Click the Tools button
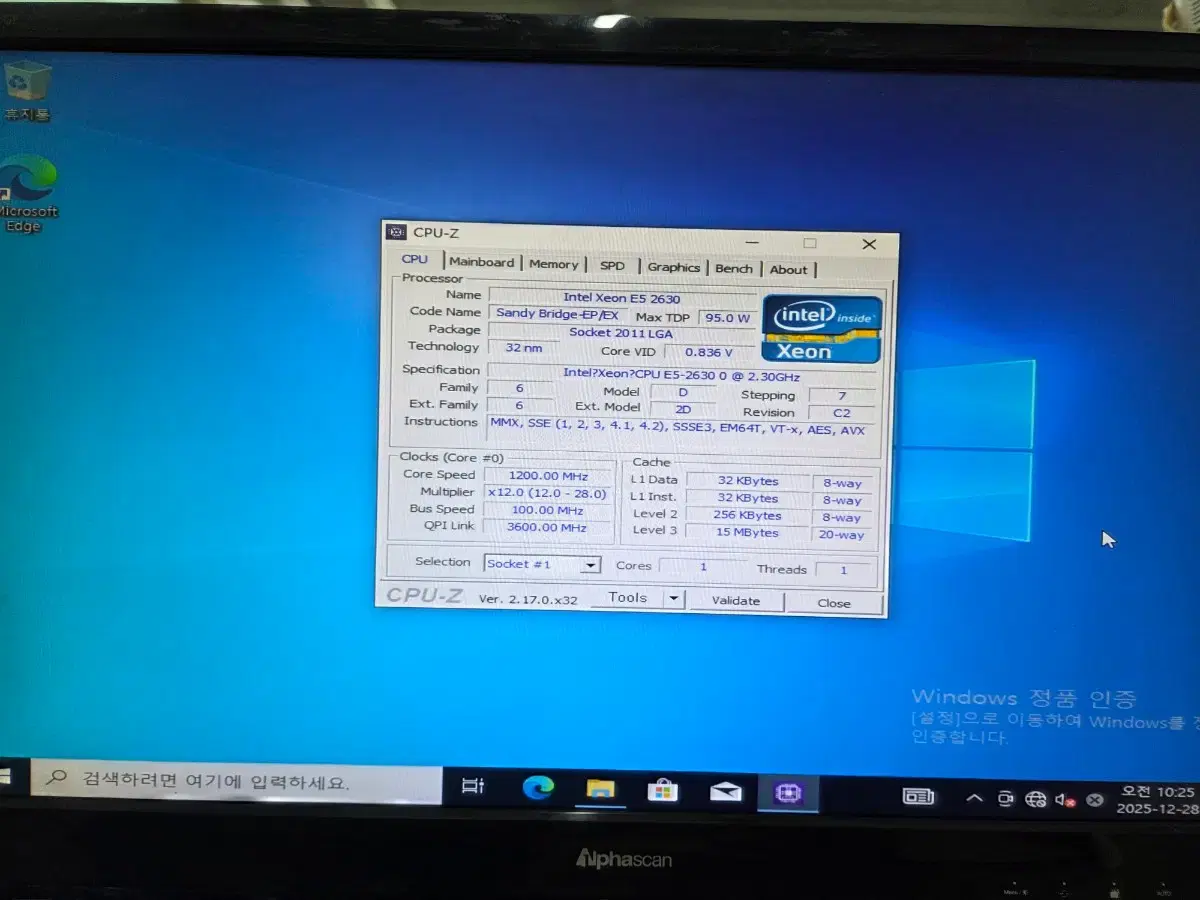Image resolution: width=1200 pixels, height=900 pixels. click(628, 597)
